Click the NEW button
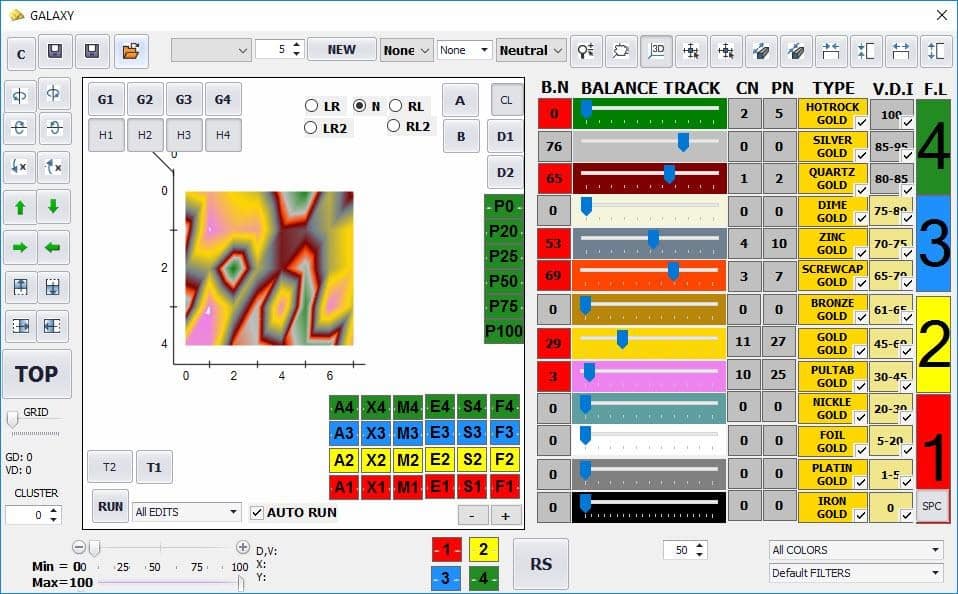Screen dimensions: 958x594 pos(341,50)
